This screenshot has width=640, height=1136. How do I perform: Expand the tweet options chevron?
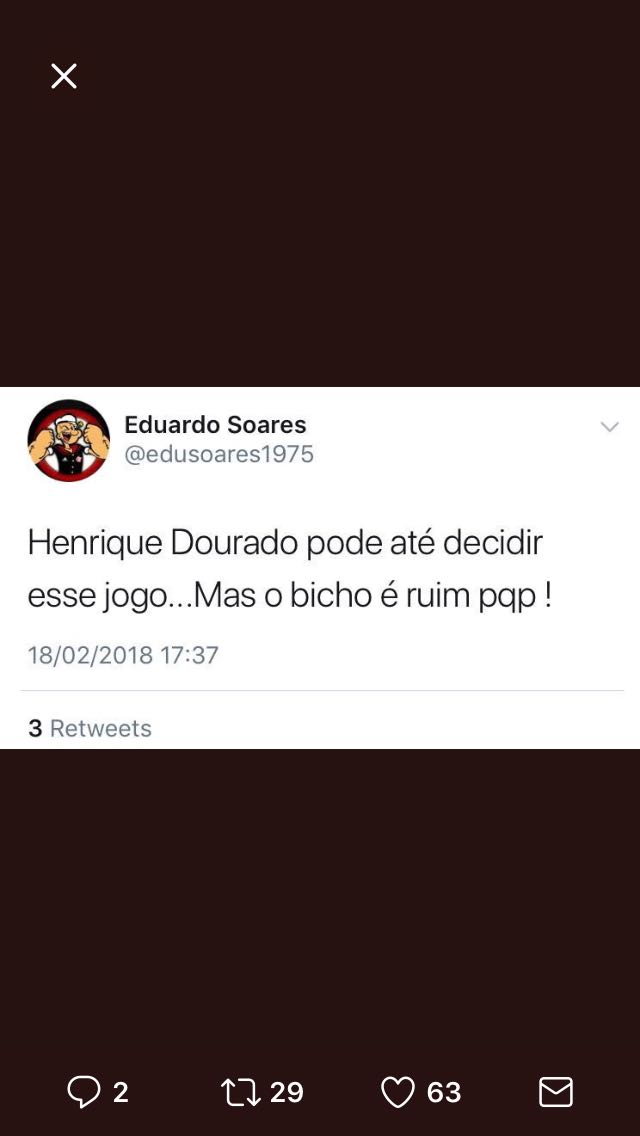[610, 427]
